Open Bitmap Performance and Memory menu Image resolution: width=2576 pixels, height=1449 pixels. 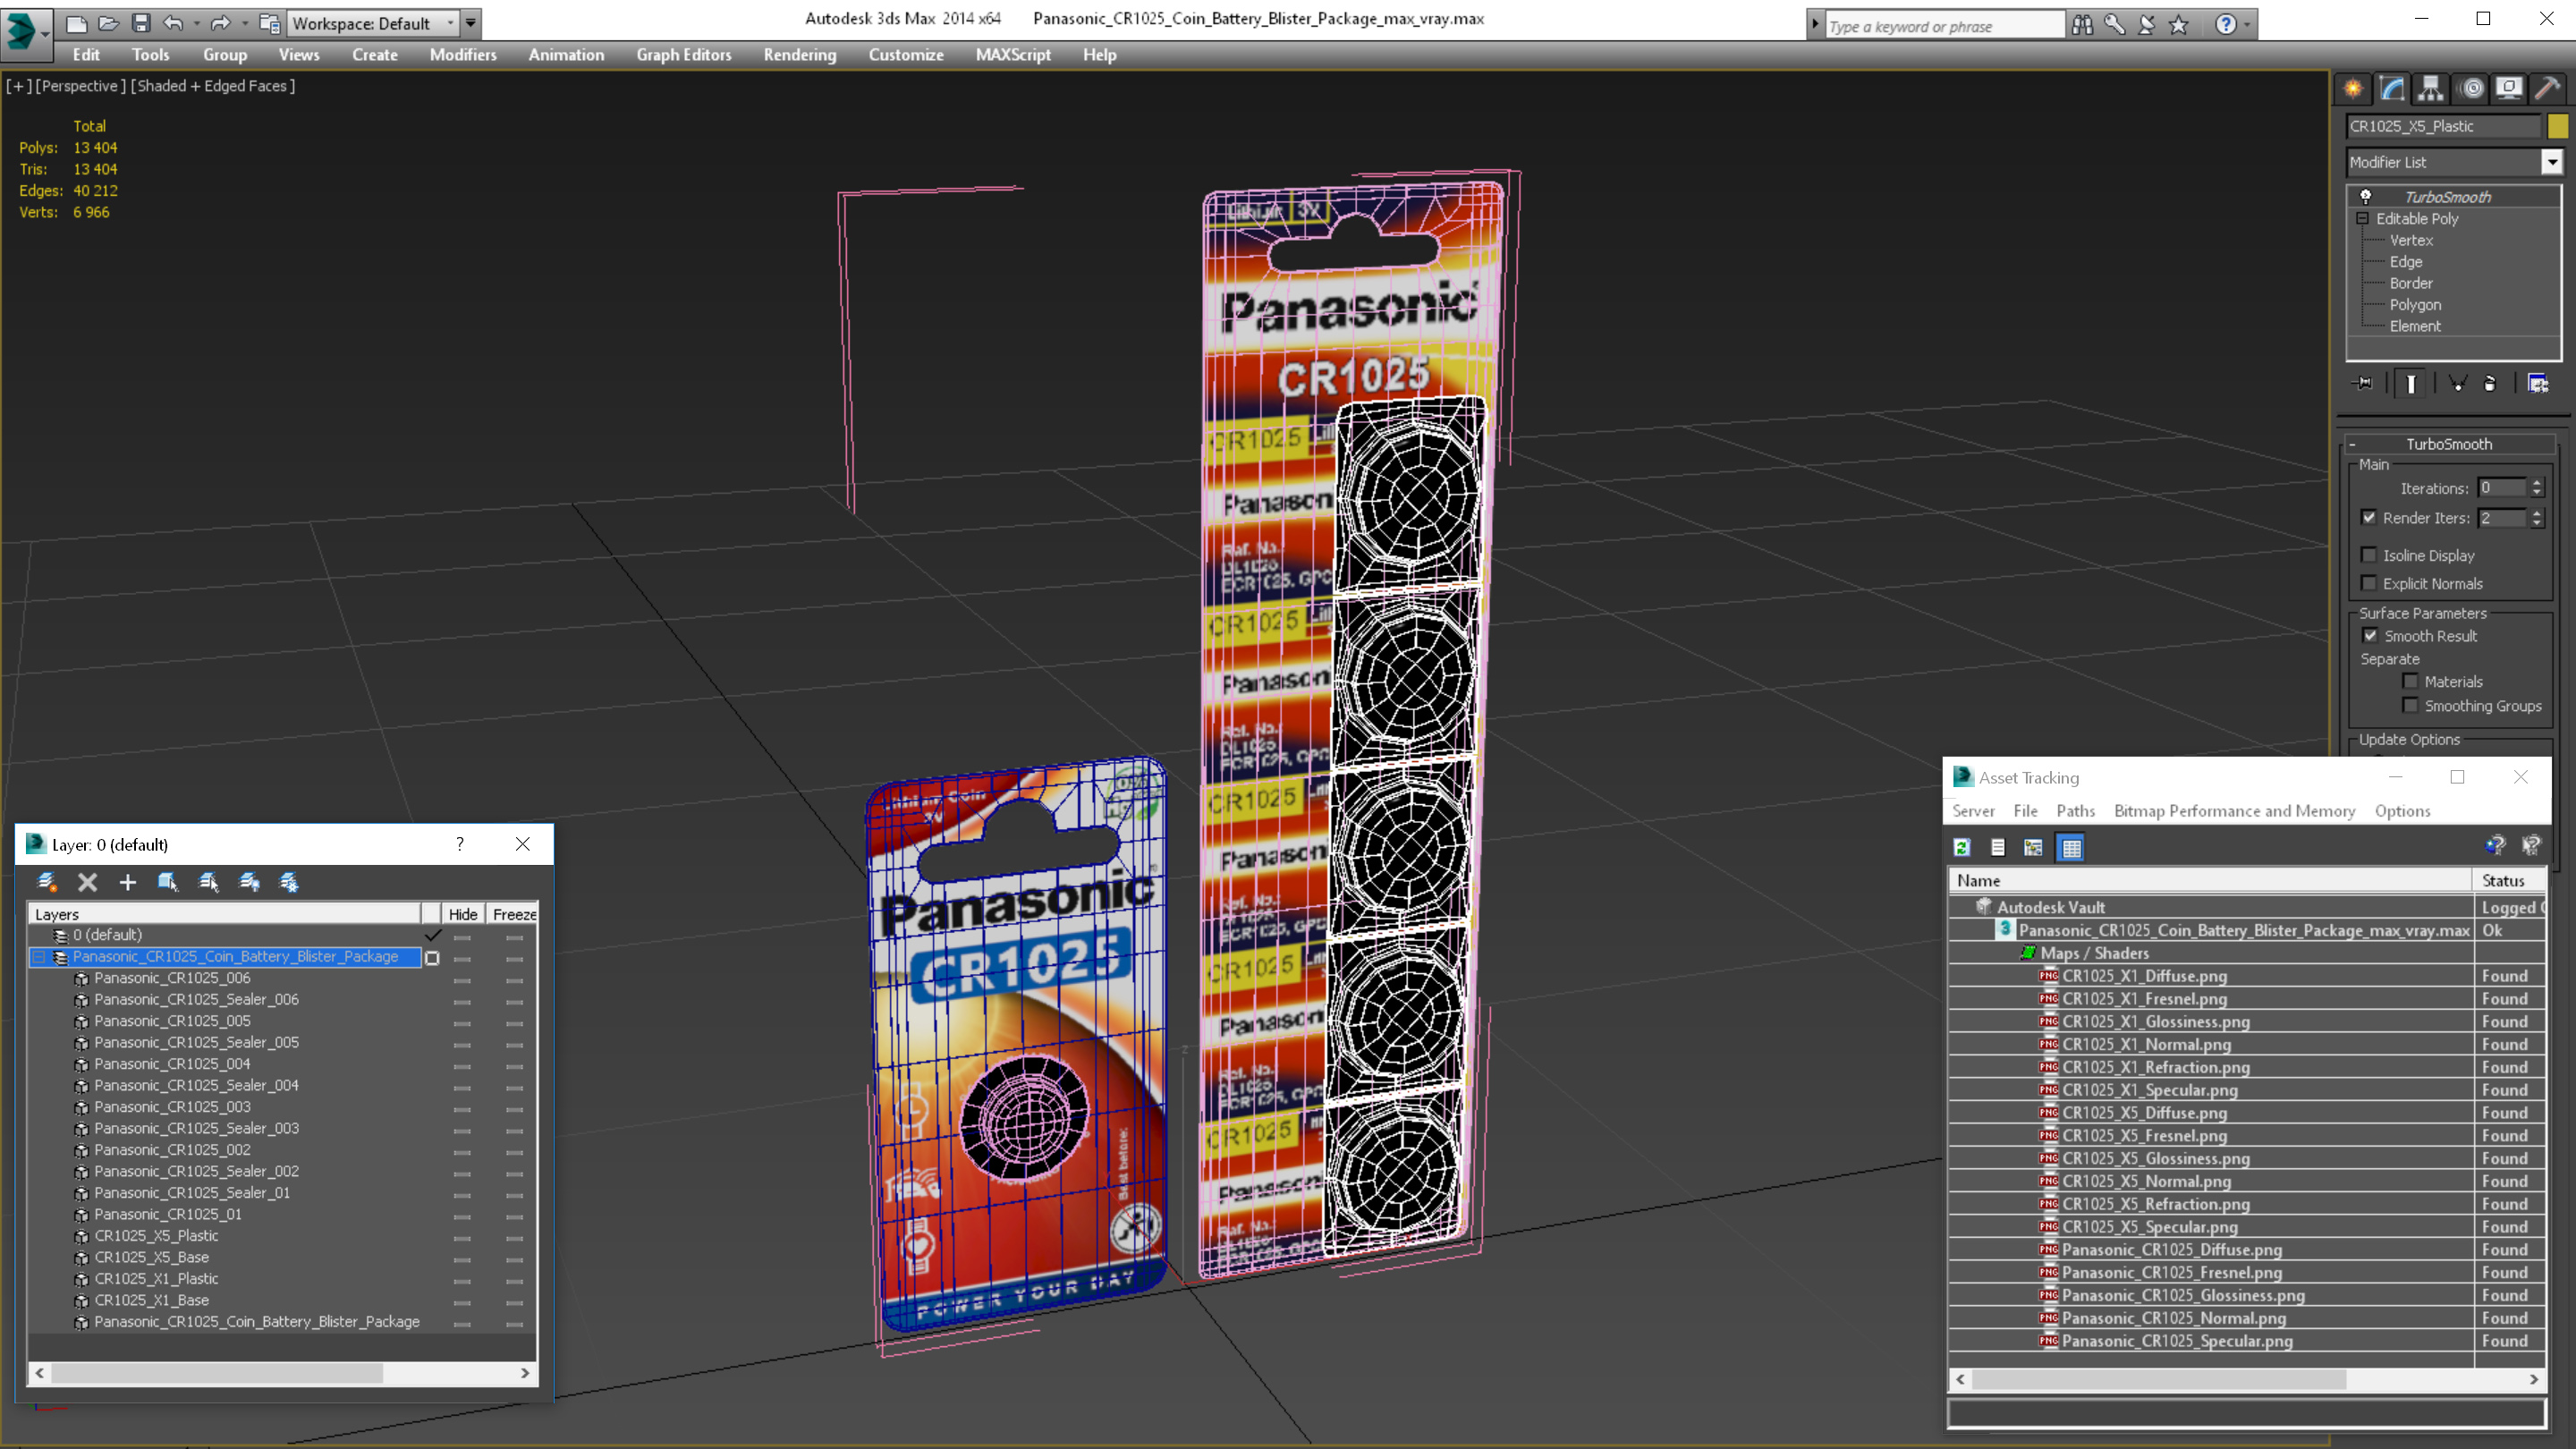[x=2234, y=811]
